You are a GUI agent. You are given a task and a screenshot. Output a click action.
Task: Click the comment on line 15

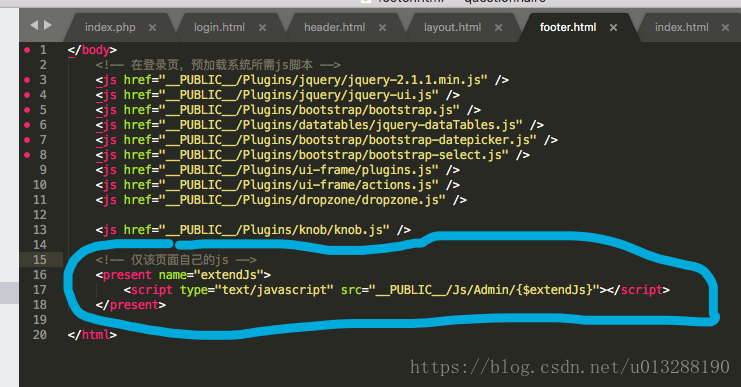(x=176, y=259)
